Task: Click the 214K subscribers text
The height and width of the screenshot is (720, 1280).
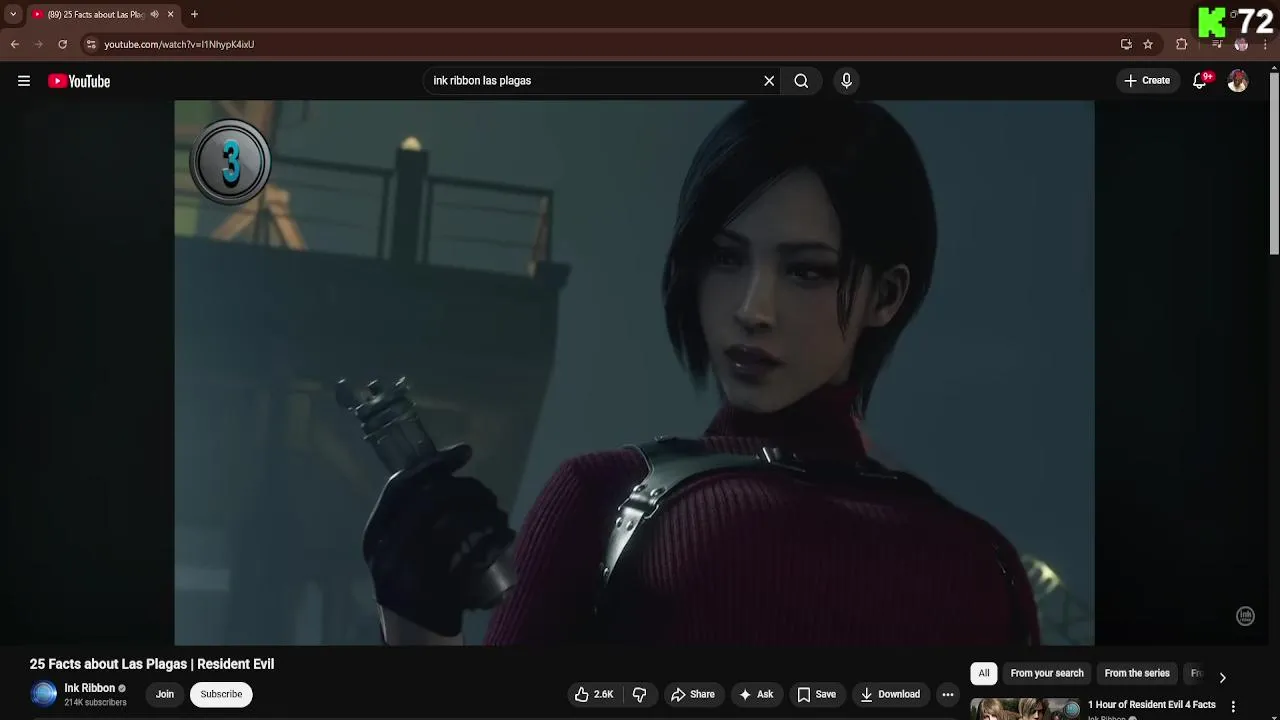Action: pyautogui.click(x=95, y=703)
